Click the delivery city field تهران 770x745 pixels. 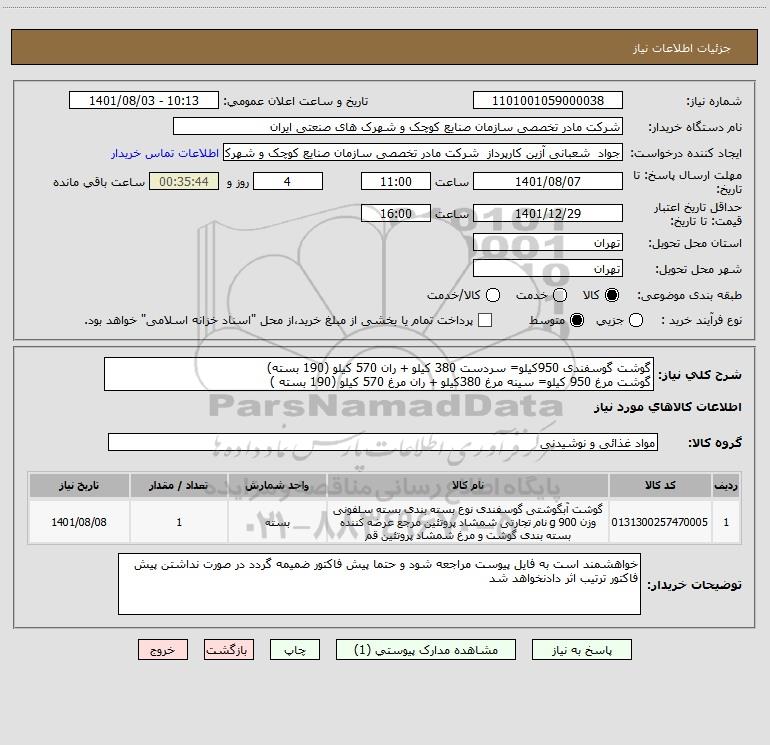(x=548, y=268)
